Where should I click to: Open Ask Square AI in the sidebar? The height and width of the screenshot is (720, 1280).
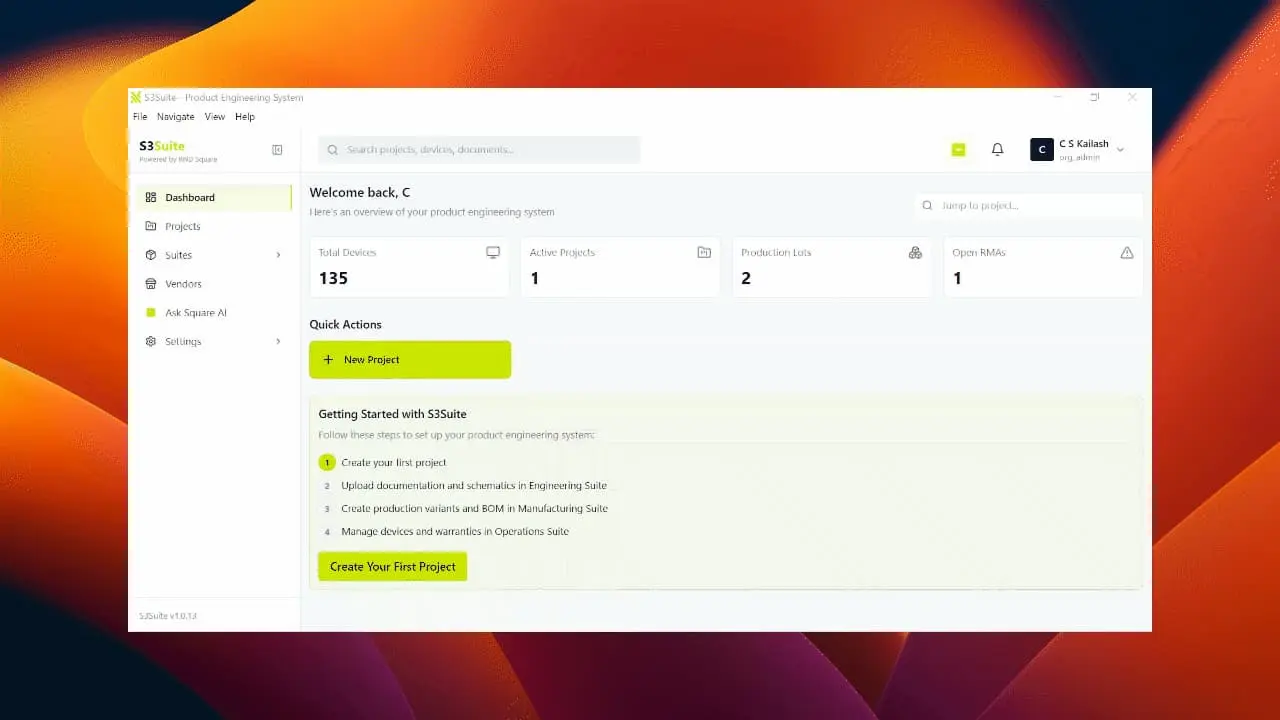215,313
